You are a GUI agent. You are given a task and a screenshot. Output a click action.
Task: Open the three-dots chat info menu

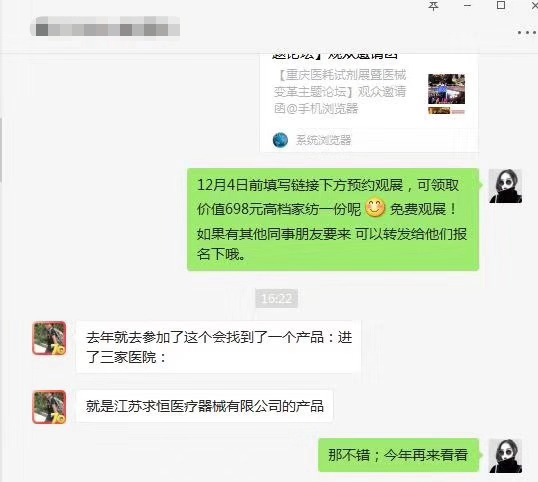527,33
